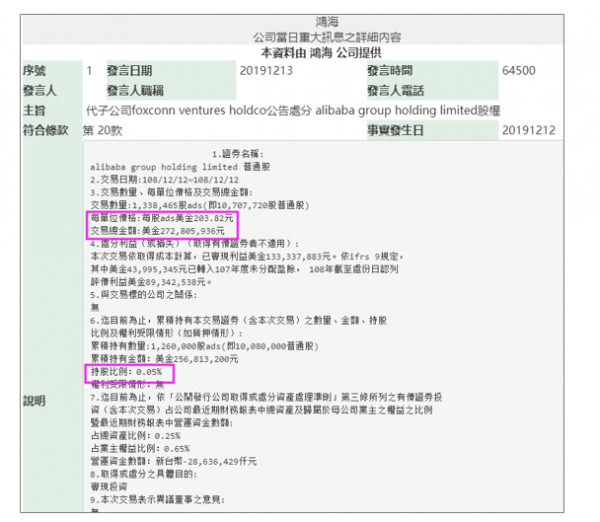Select 累積持有數量 1,260,000股ads line
The width and height of the screenshot is (600, 522).
click(204, 346)
